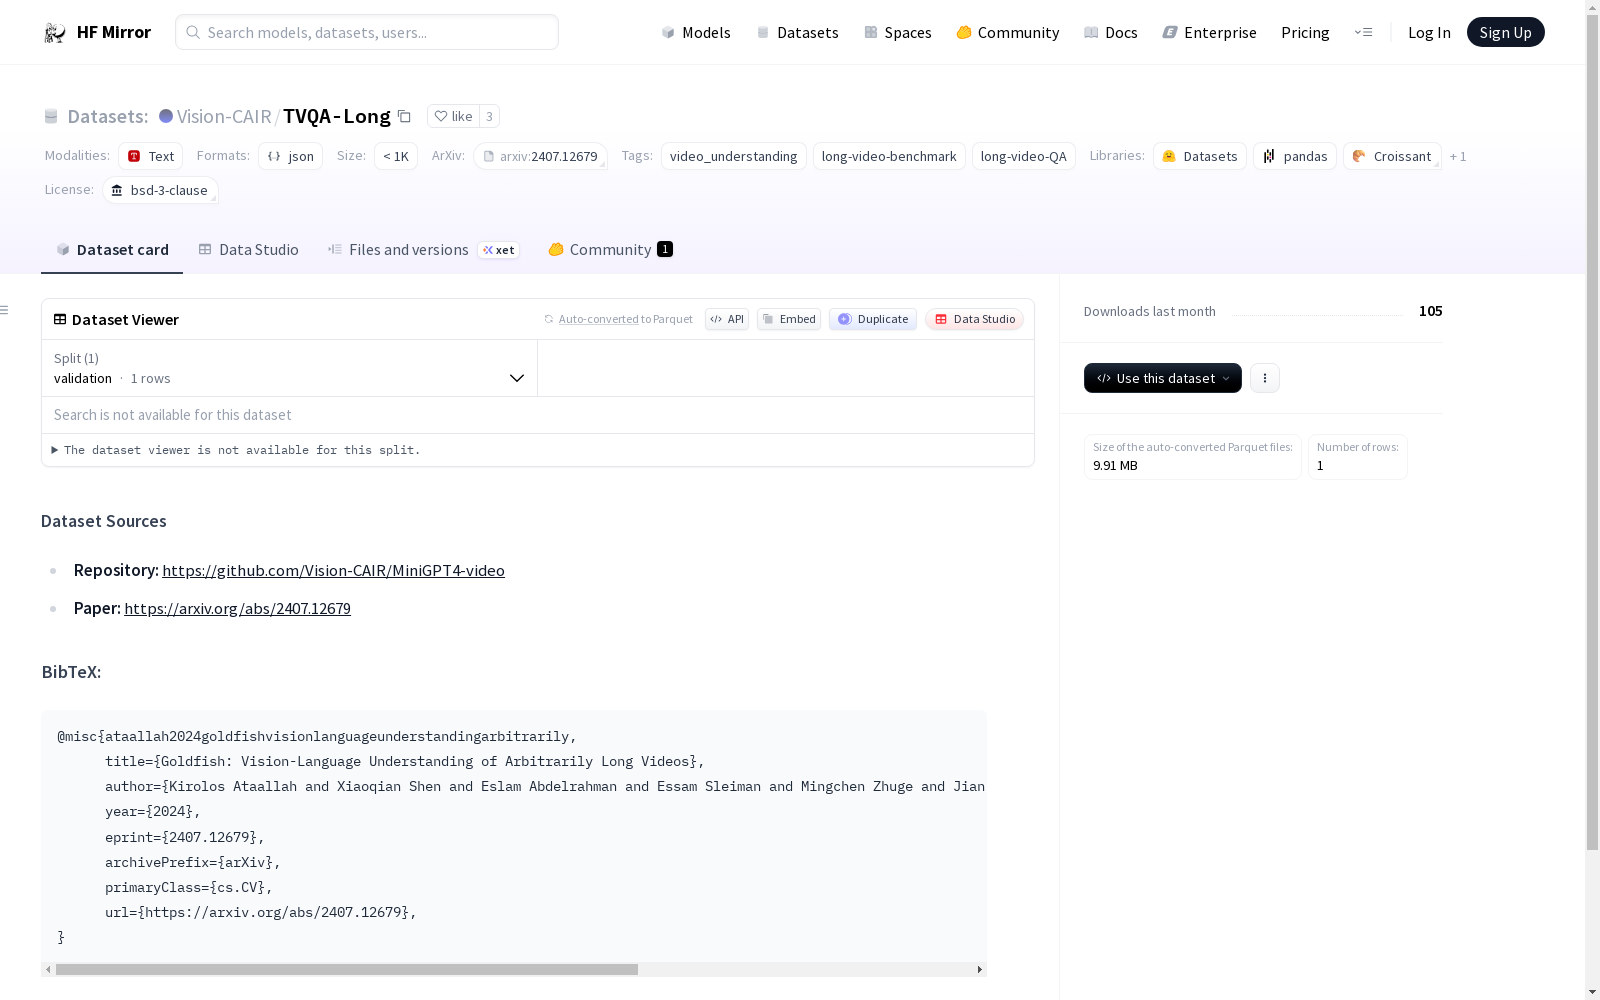Switch to the Dataset card tab
Viewport: 1600px width, 1000px height.
112,250
